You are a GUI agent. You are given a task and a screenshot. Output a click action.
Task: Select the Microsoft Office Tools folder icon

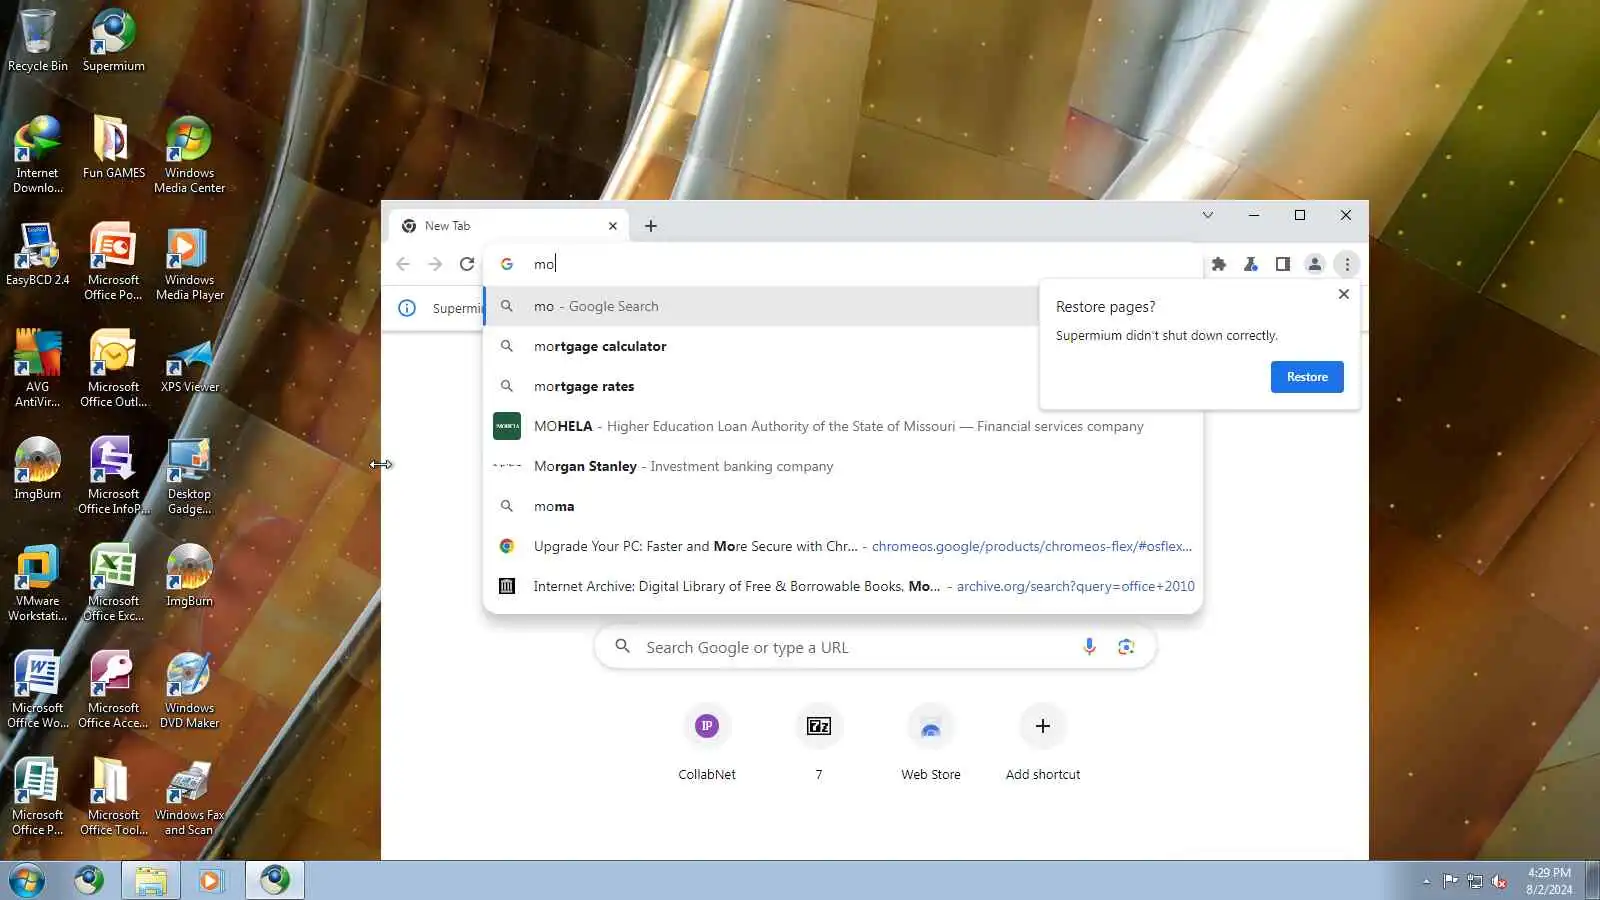[x=113, y=796]
